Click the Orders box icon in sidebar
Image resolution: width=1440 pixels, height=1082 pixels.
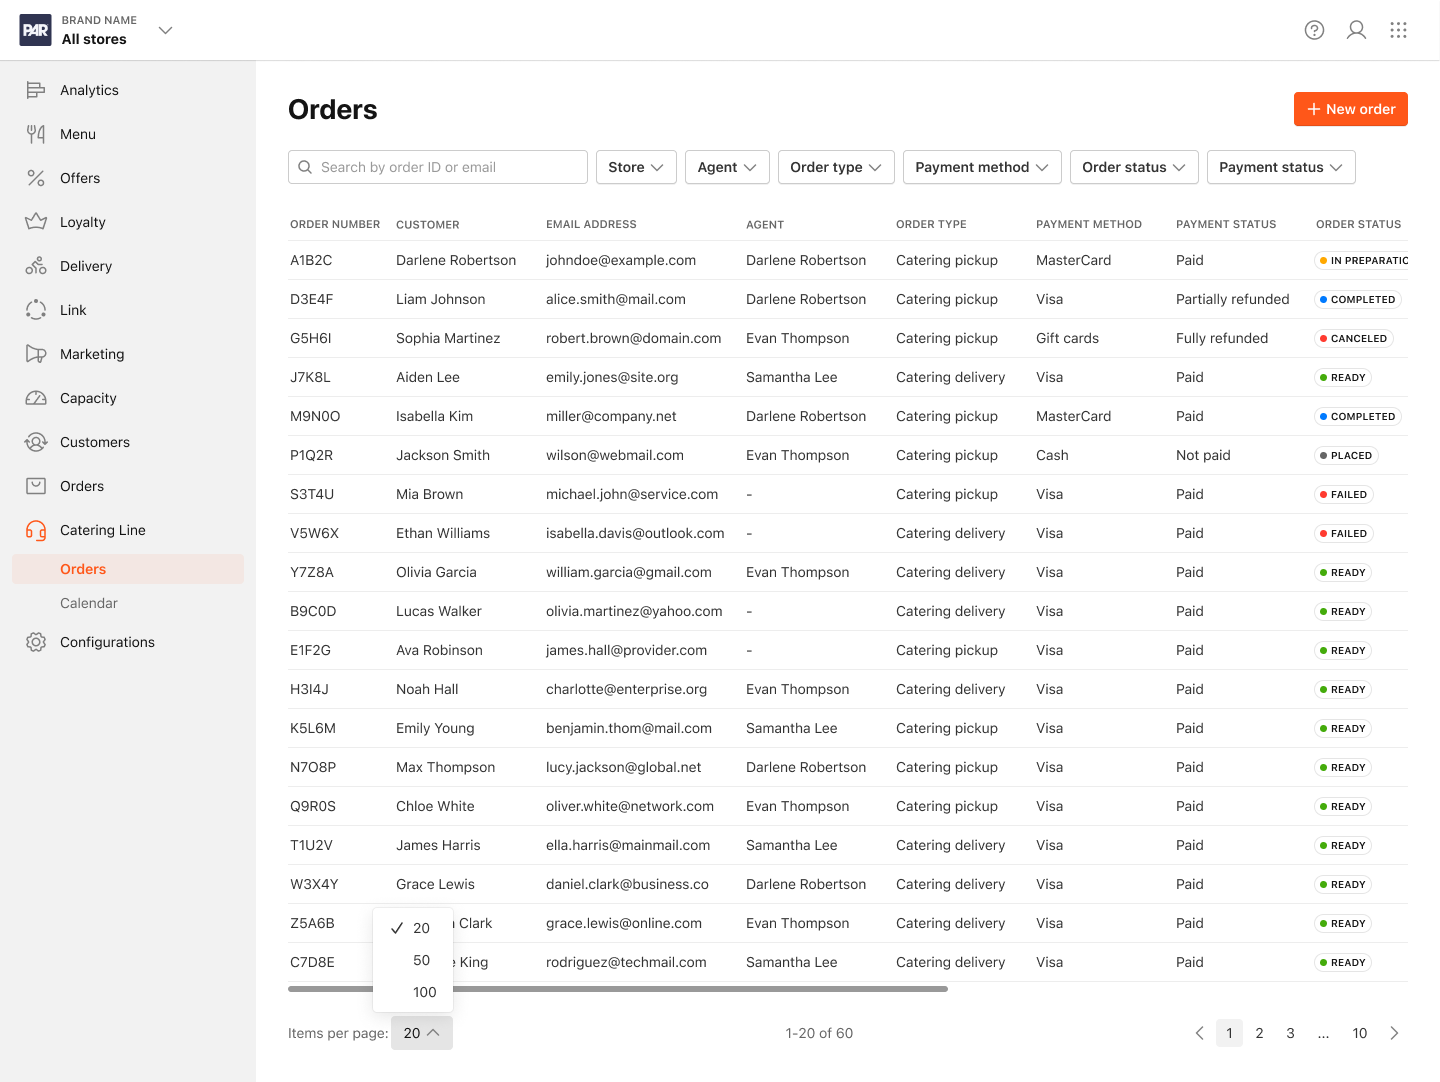tap(36, 486)
